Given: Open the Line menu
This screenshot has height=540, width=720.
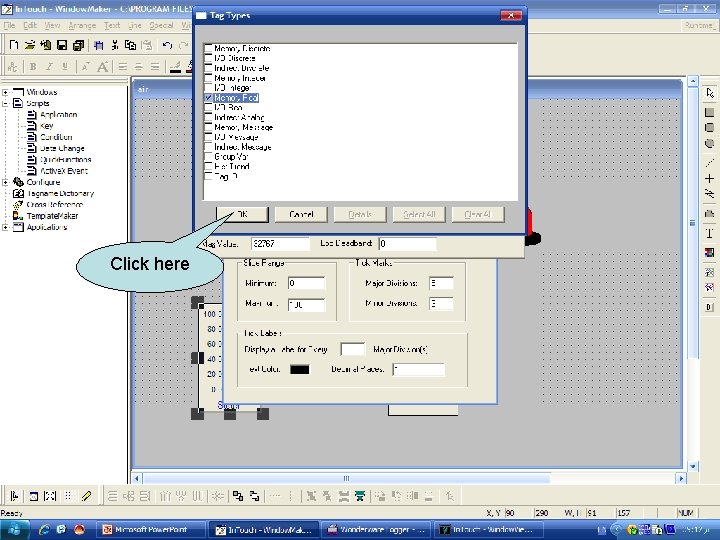Looking at the screenshot, I should pos(135,25).
